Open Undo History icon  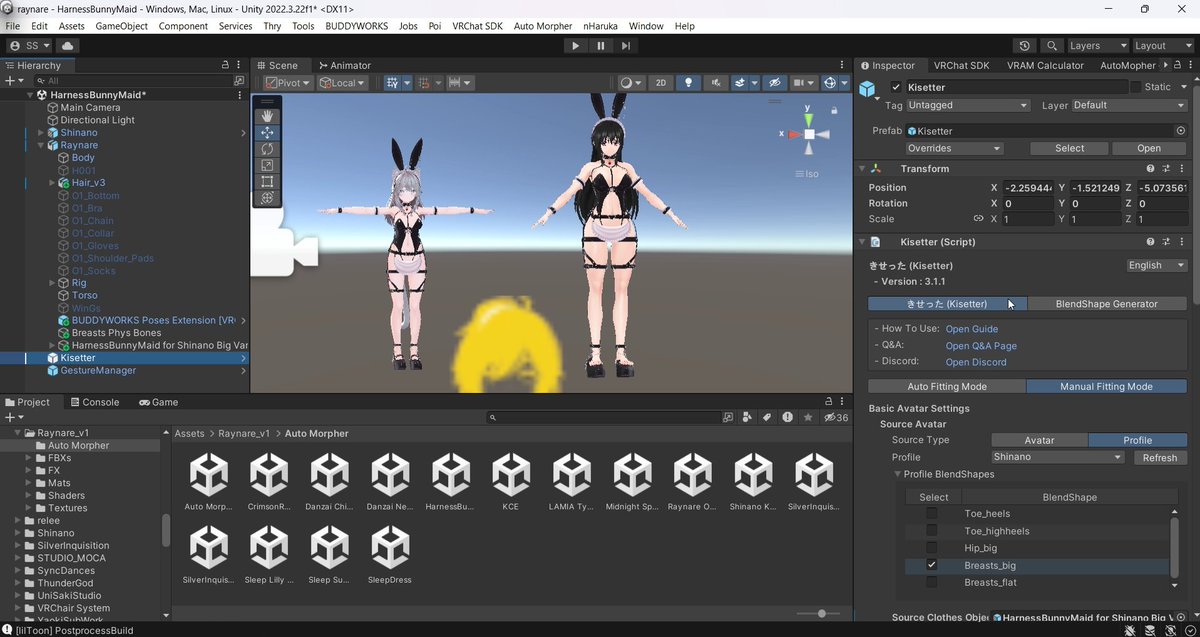click(x=1025, y=45)
